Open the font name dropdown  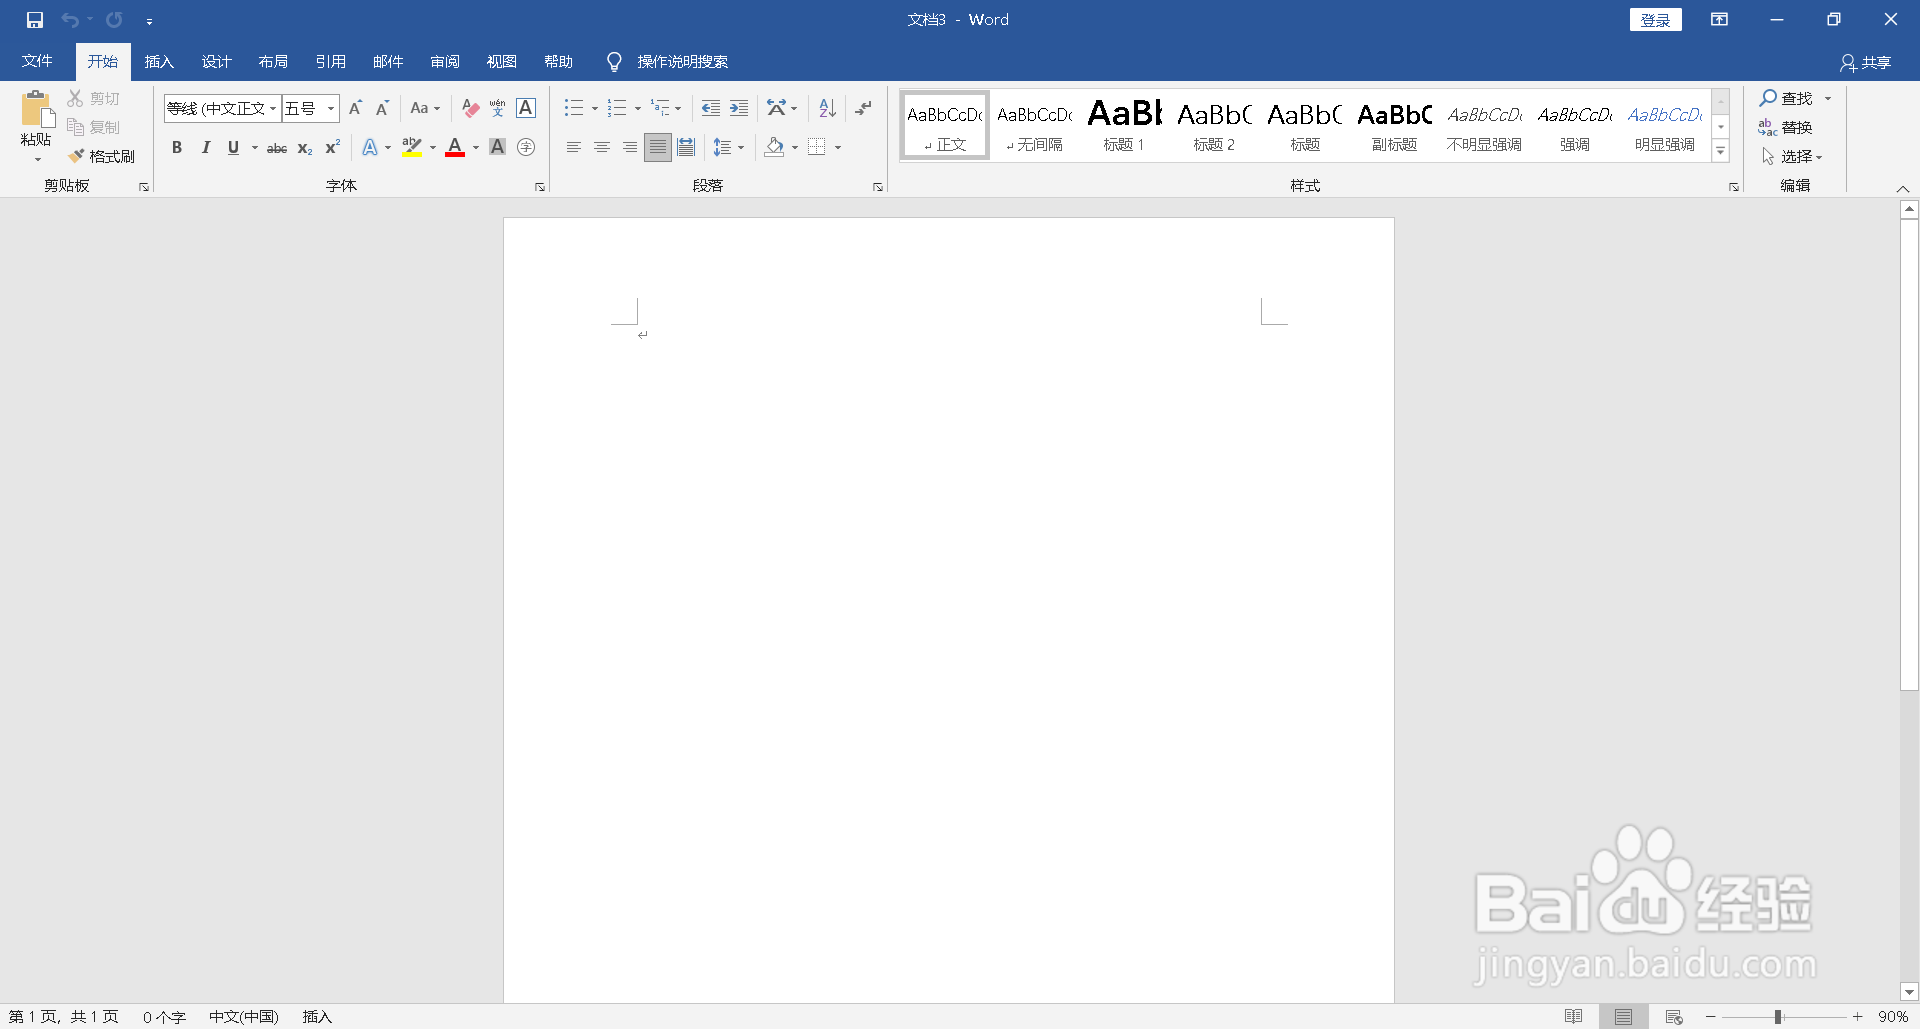(x=273, y=108)
